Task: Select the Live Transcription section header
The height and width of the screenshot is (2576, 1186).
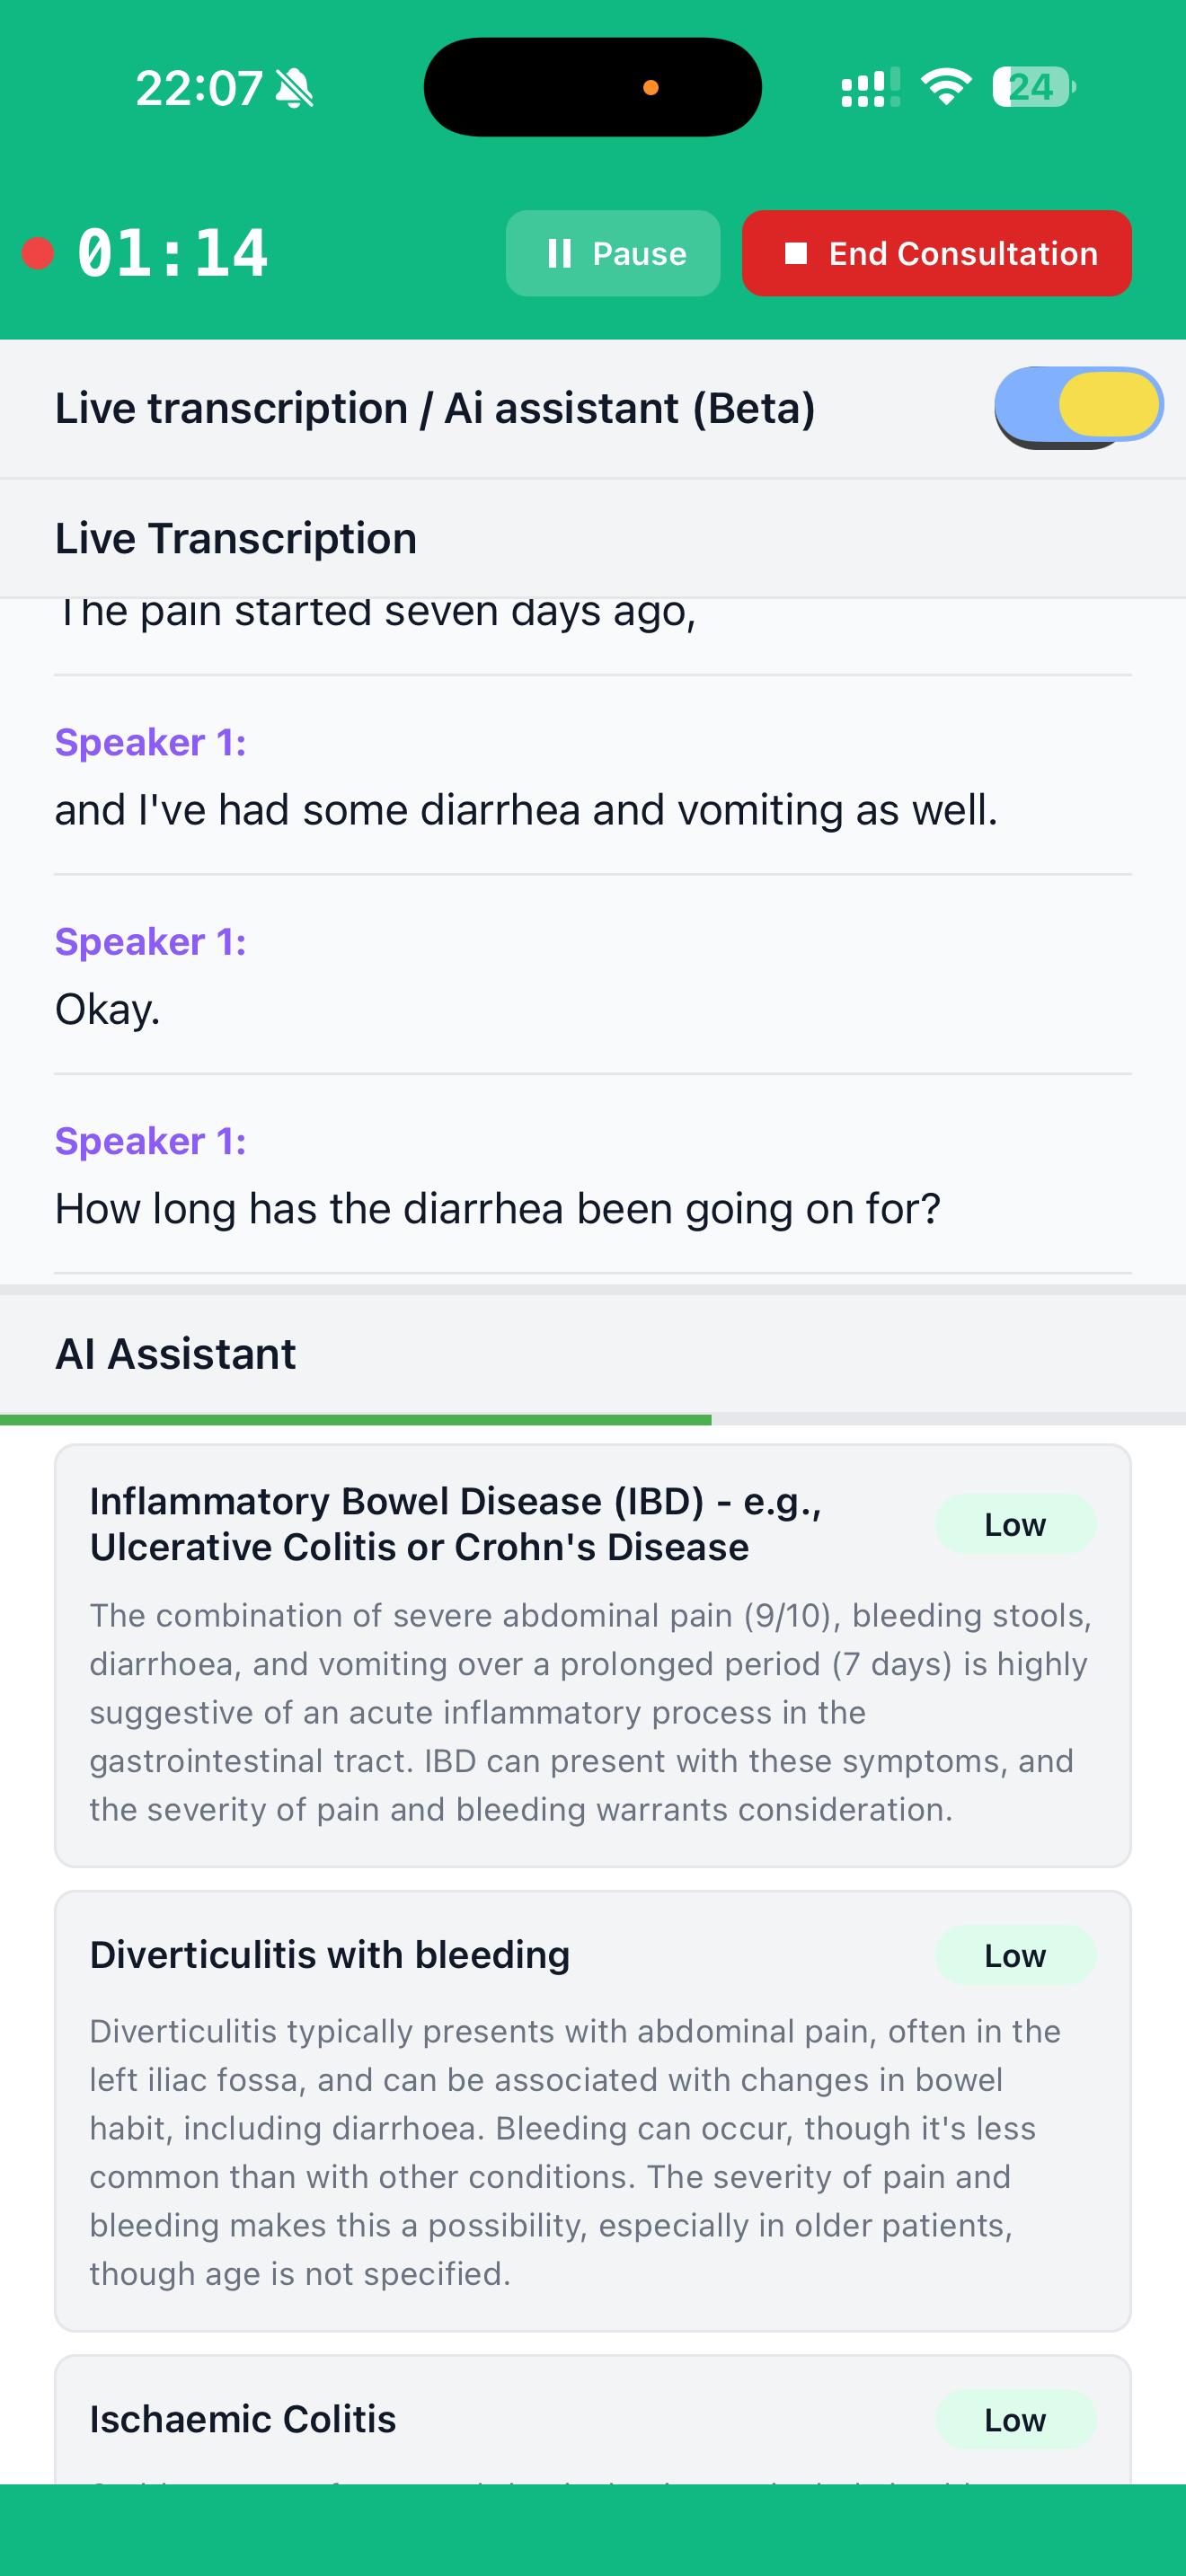Action: click(x=235, y=537)
